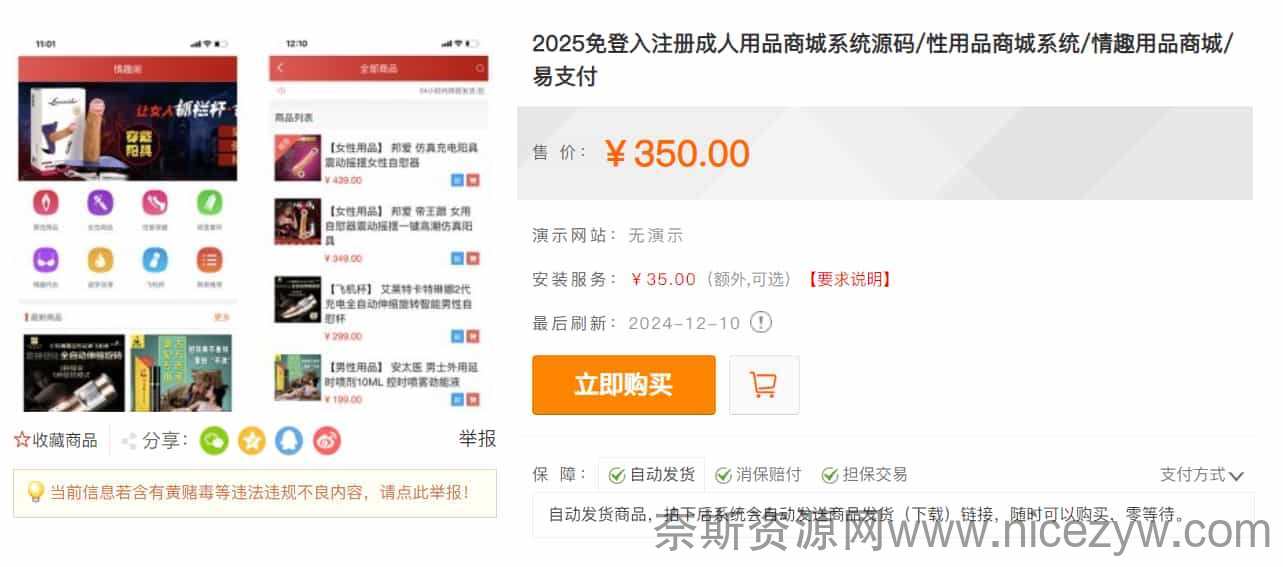Click the lightbulb icon in the warning banner
Image resolution: width=1283 pixels, height=567 pixels.
(35, 492)
